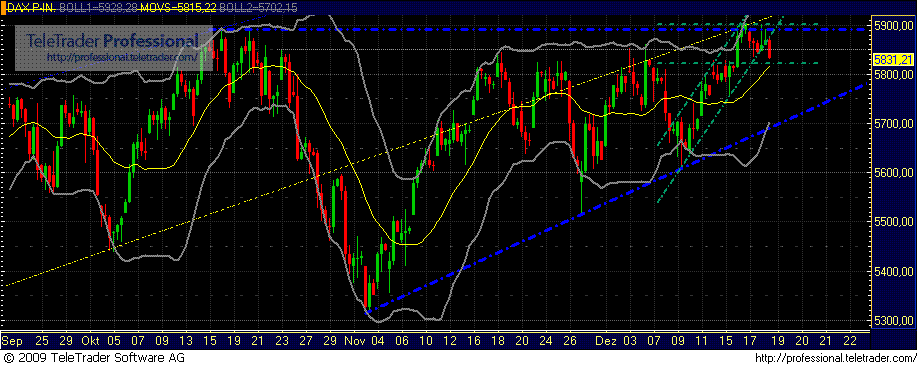This screenshot has height=367, width=917.
Task: Click date 27 on the time axis
Action: [x=306, y=340]
